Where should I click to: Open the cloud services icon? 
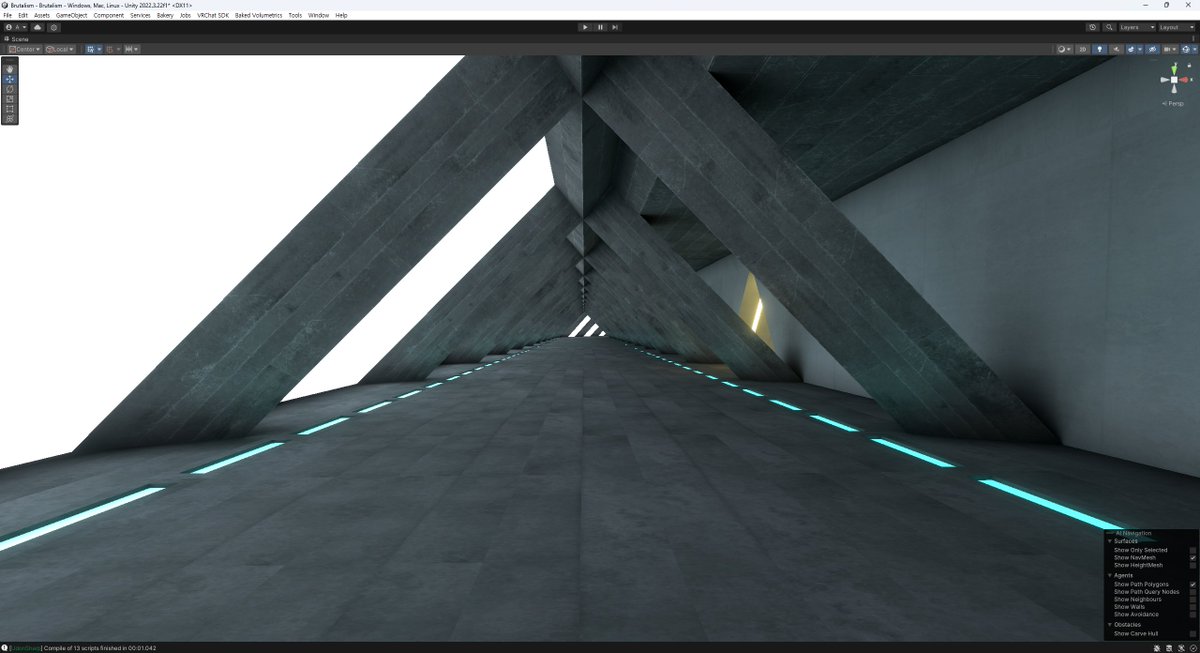pyautogui.click(x=38, y=27)
